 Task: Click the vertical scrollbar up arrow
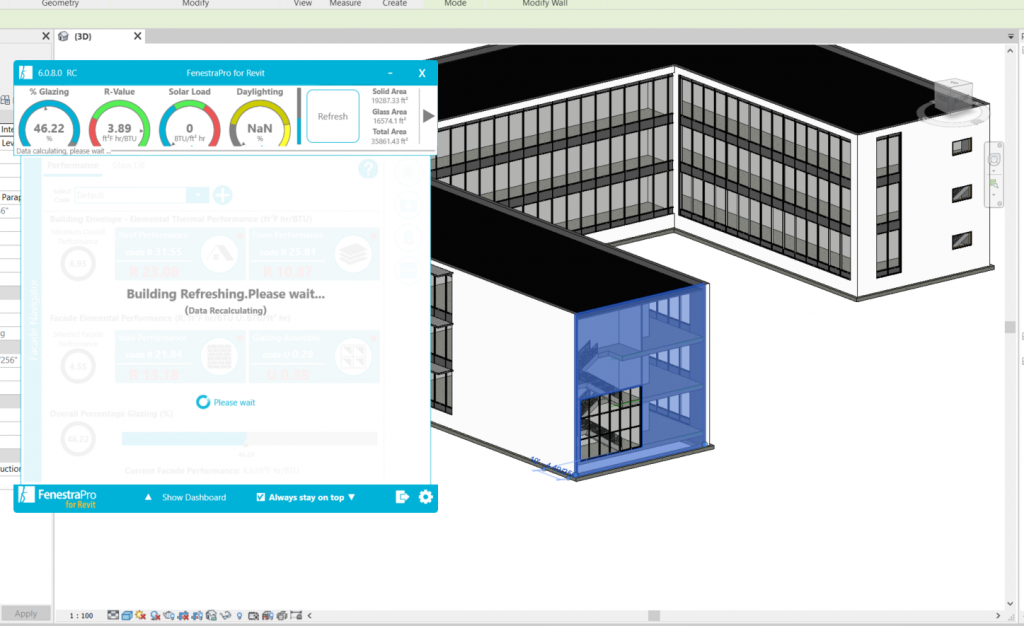click(x=1010, y=50)
